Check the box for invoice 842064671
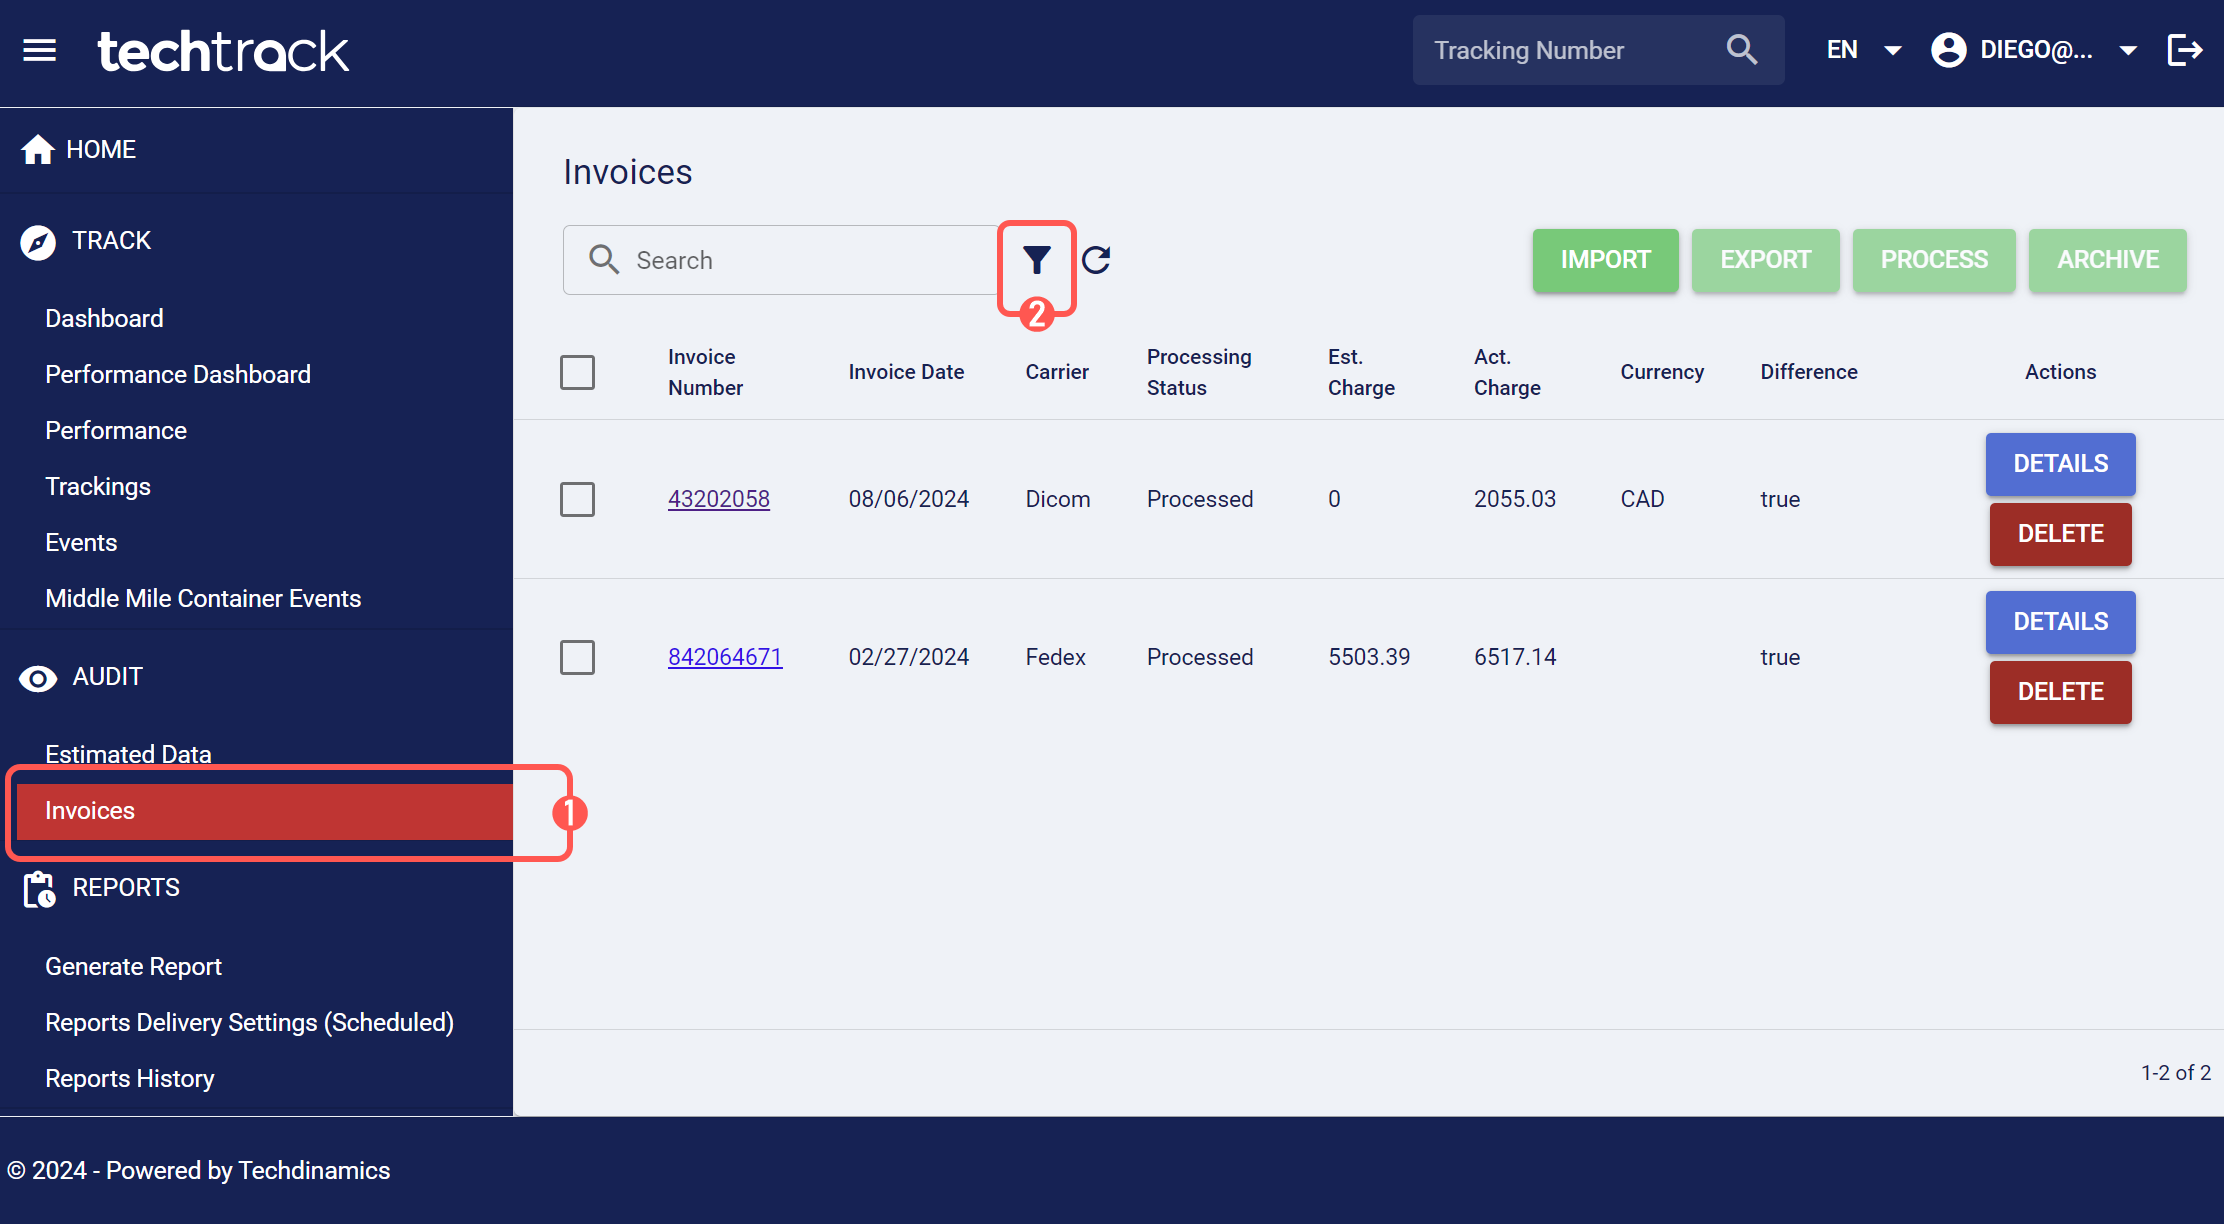The image size is (2224, 1224). [577, 657]
